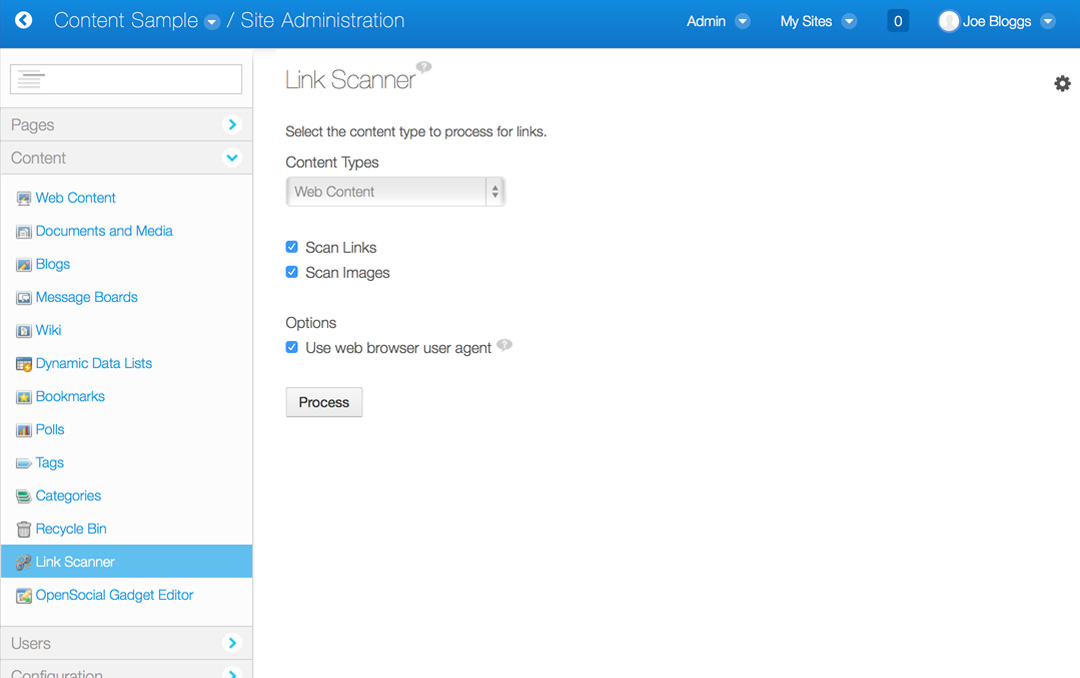This screenshot has width=1080, height=678.
Task: Toggle the Scan Images checkbox
Action: (x=292, y=272)
